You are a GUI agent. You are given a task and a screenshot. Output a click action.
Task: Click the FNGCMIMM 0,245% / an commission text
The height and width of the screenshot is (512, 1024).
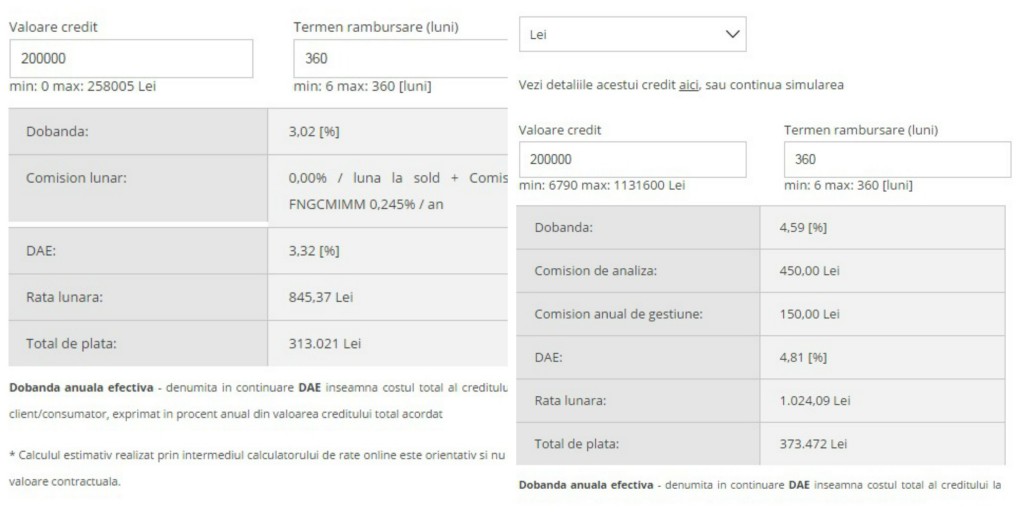coord(366,204)
